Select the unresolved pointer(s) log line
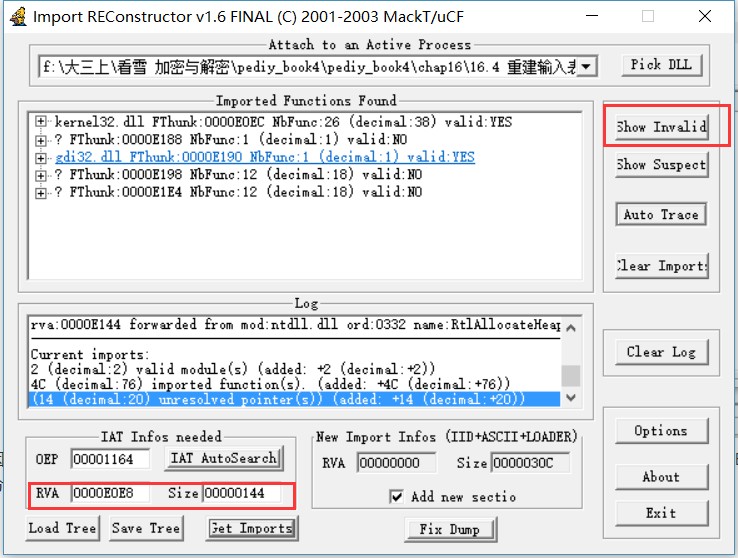This screenshot has width=738, height=558. pos(295,399)
